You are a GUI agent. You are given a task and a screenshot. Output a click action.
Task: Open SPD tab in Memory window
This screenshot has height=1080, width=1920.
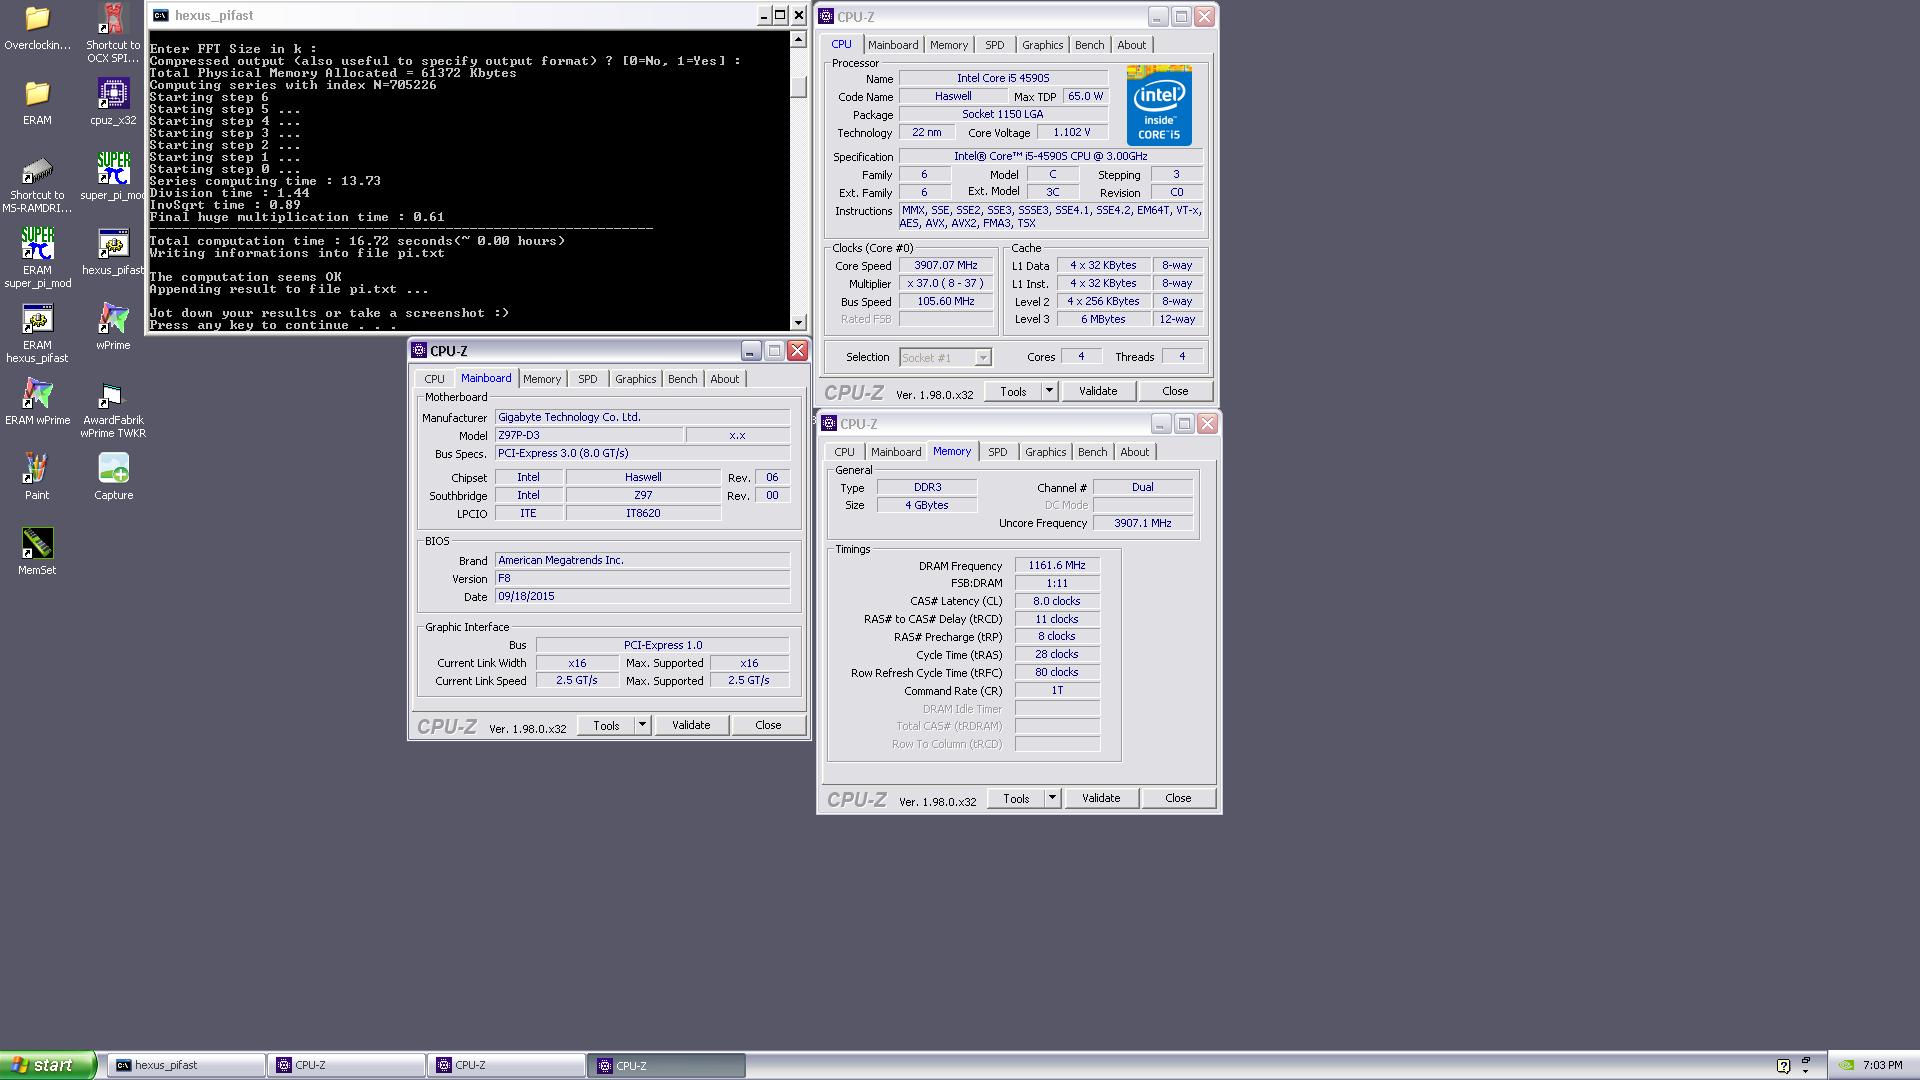point(997,452)
